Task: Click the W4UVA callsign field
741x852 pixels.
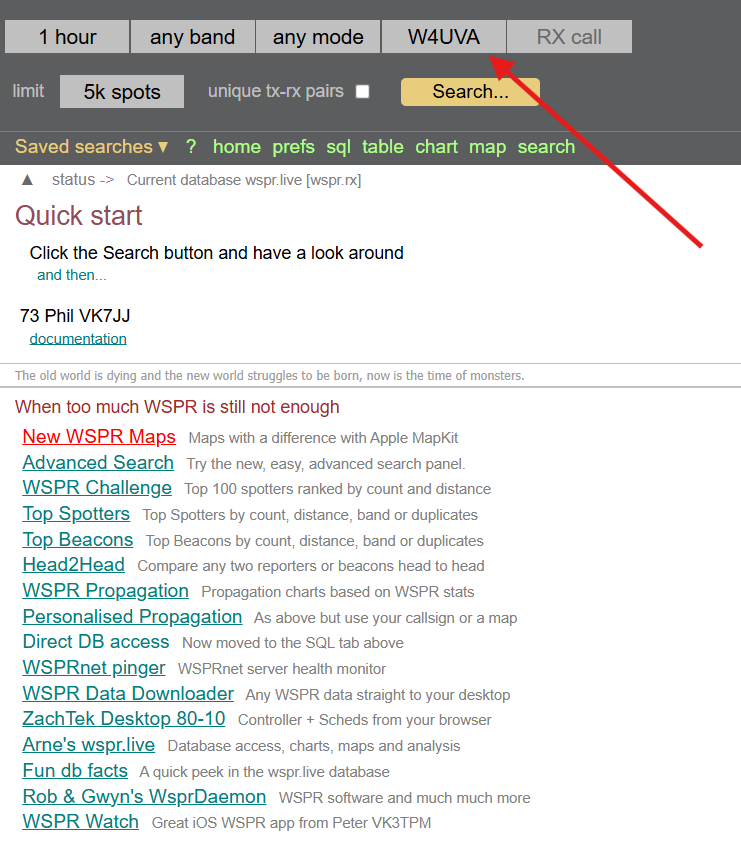Action: point(443,37)
